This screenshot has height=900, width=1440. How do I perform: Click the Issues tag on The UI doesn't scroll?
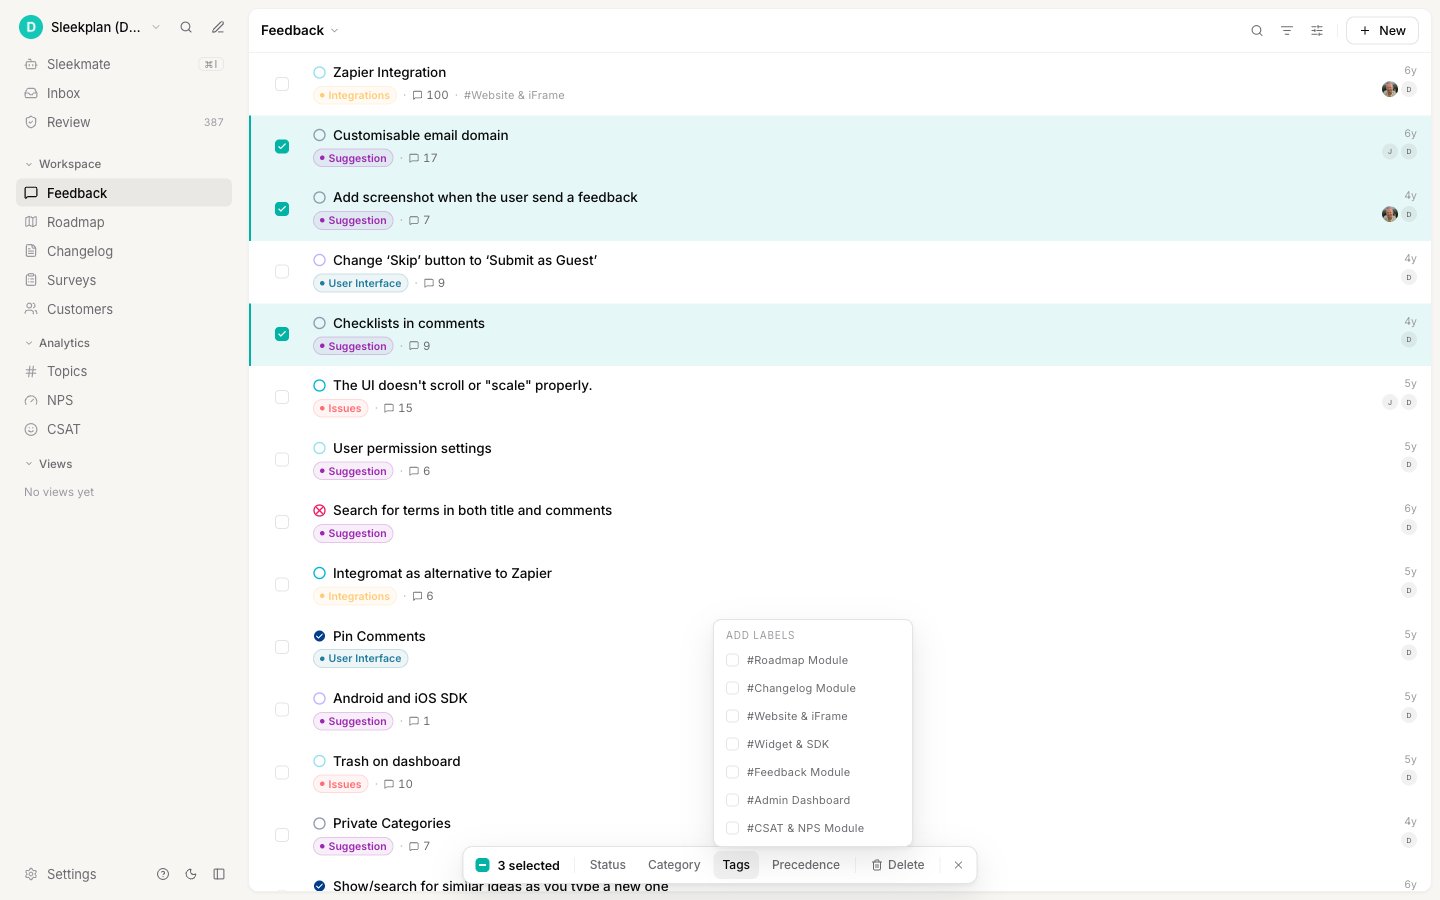(x=340, y=408)
